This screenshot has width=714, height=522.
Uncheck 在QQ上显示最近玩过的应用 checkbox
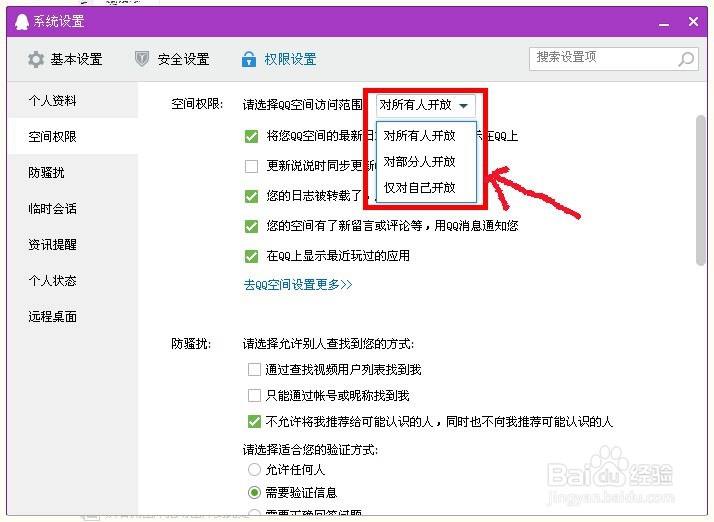[251, 256]
